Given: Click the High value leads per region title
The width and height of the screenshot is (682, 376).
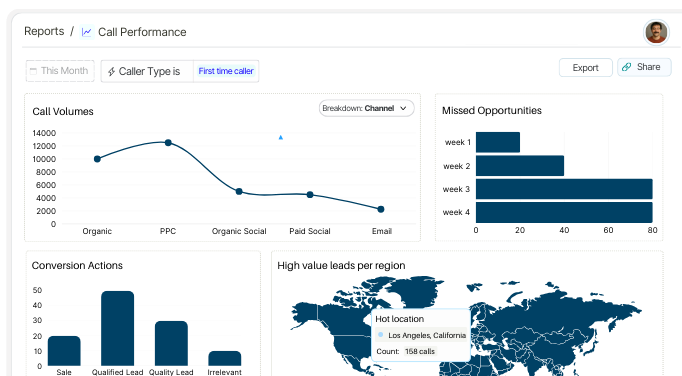Looking at the screenshot, I should click(341, 265).
